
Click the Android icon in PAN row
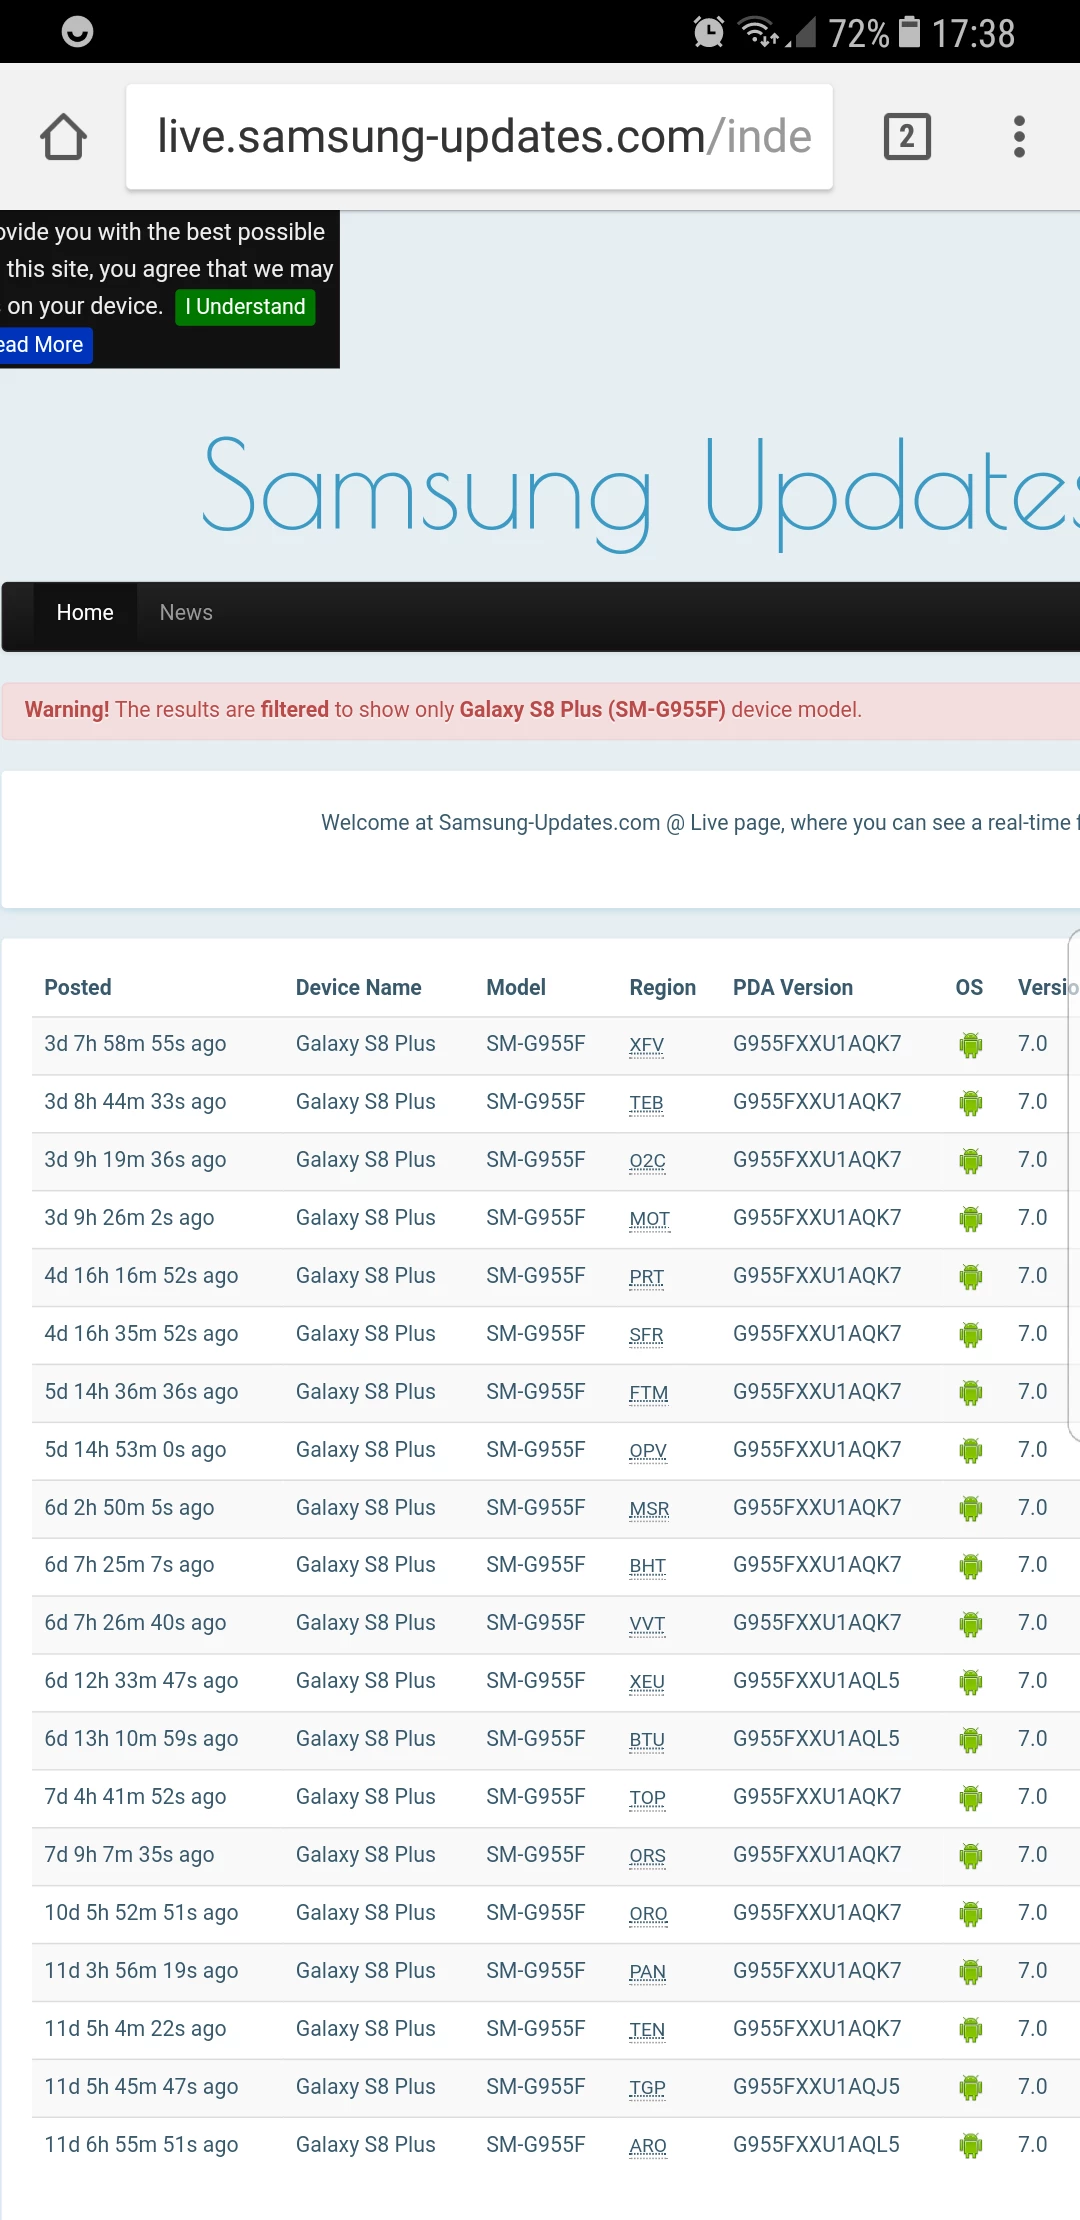click(970, 1972)
